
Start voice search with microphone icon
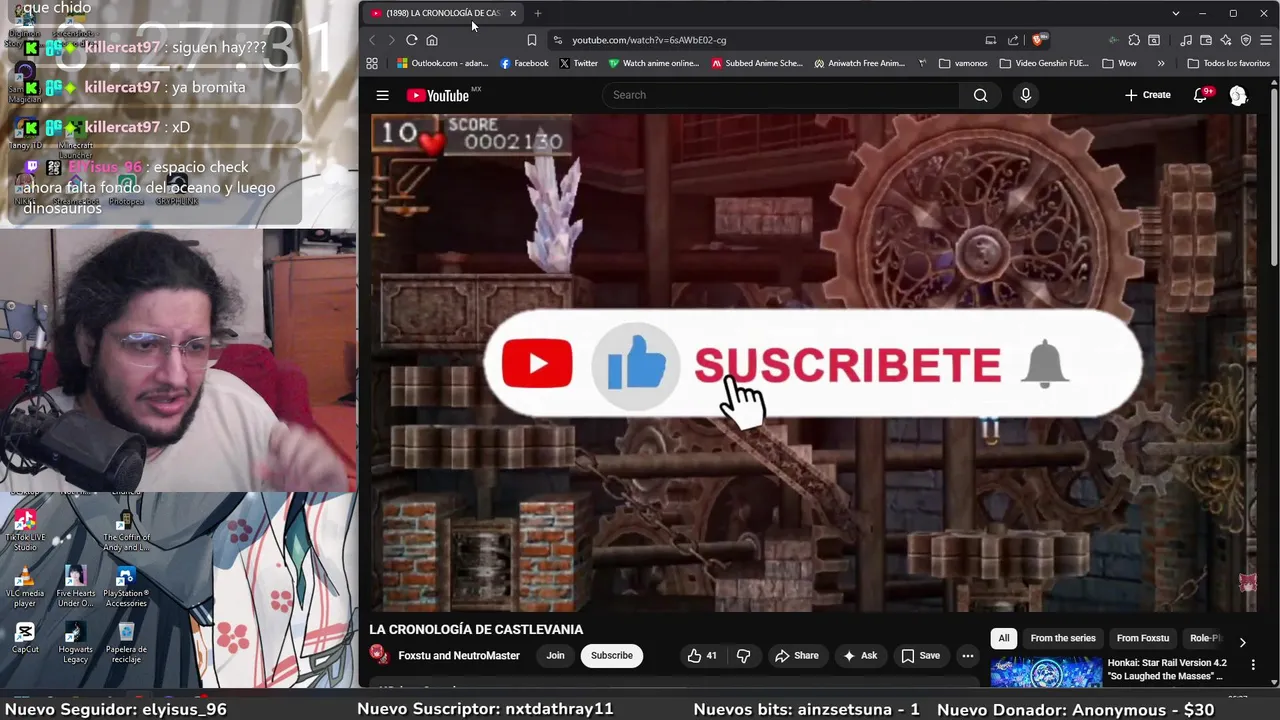[x=1025, y=95]
